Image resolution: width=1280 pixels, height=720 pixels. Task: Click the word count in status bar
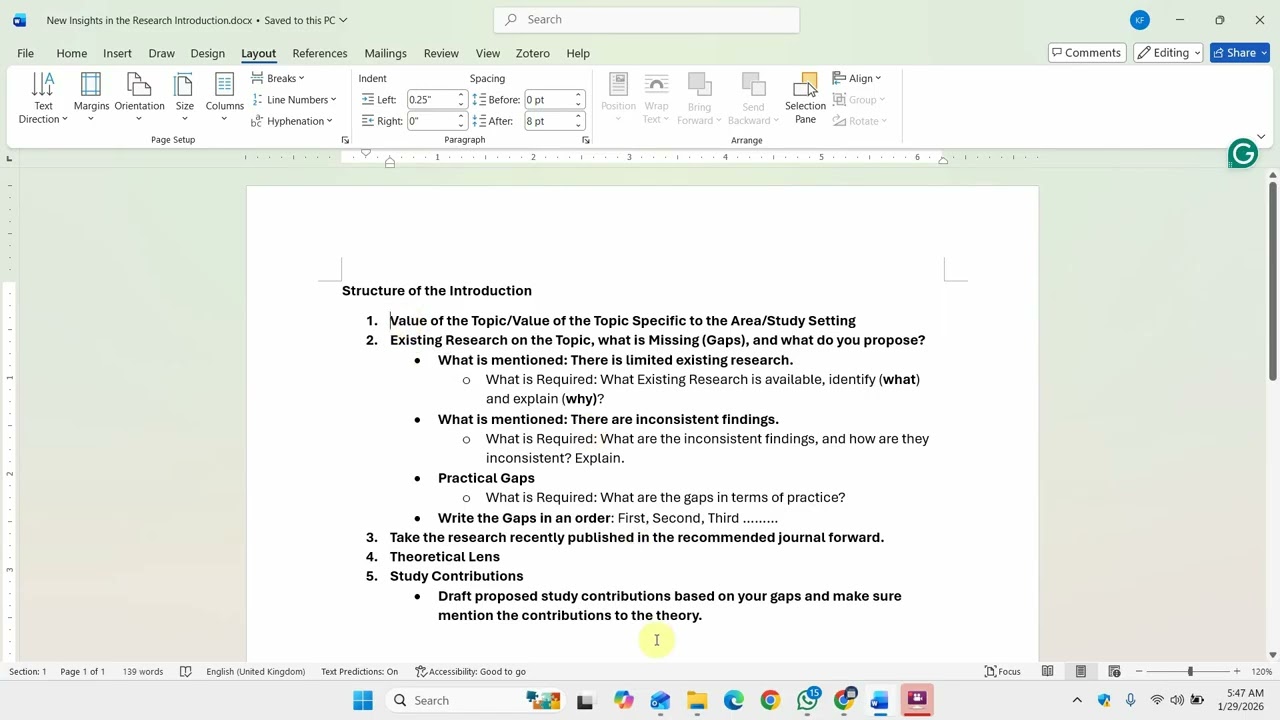pos(143,671)
